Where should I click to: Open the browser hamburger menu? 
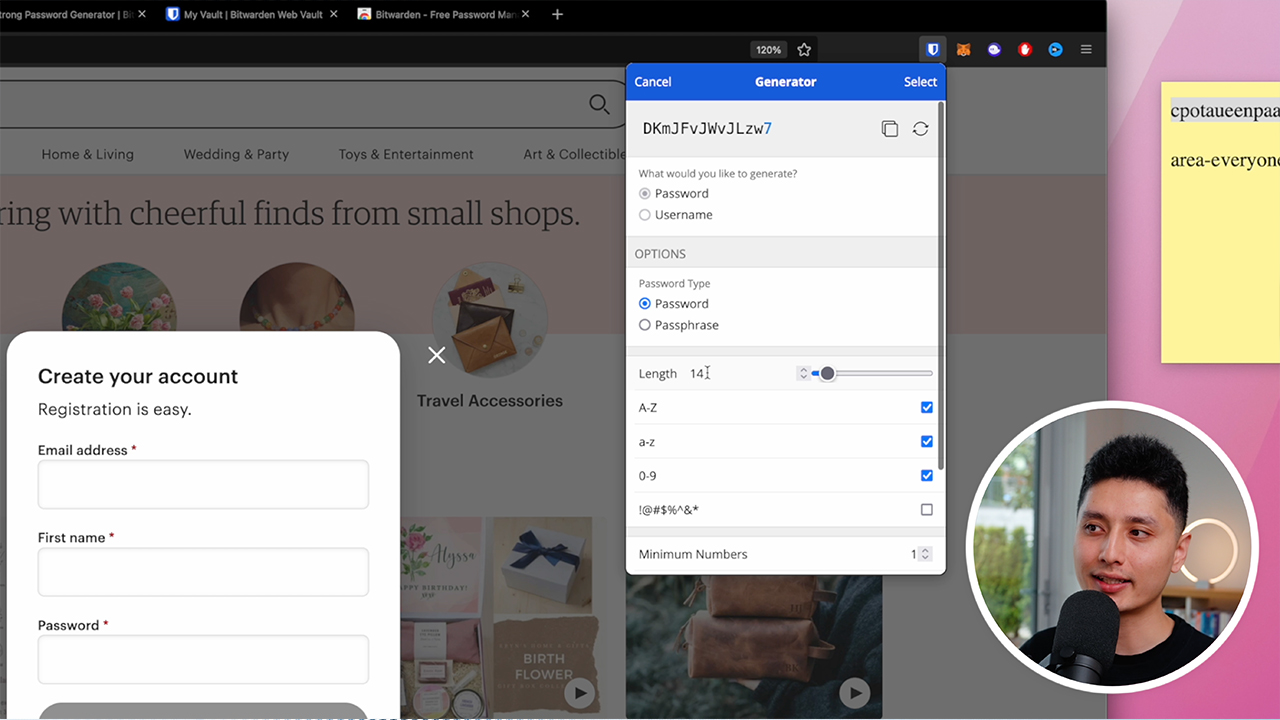(x=1086, y=49)
